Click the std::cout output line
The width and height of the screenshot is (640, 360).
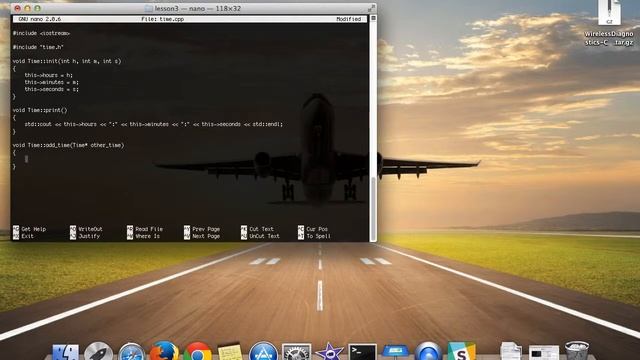point(153,124)
